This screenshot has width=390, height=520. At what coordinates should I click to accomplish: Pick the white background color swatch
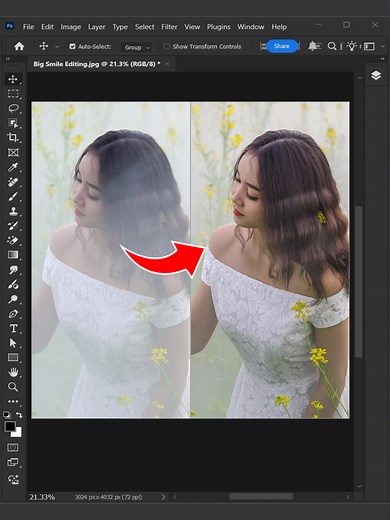[x=17, y=433]
